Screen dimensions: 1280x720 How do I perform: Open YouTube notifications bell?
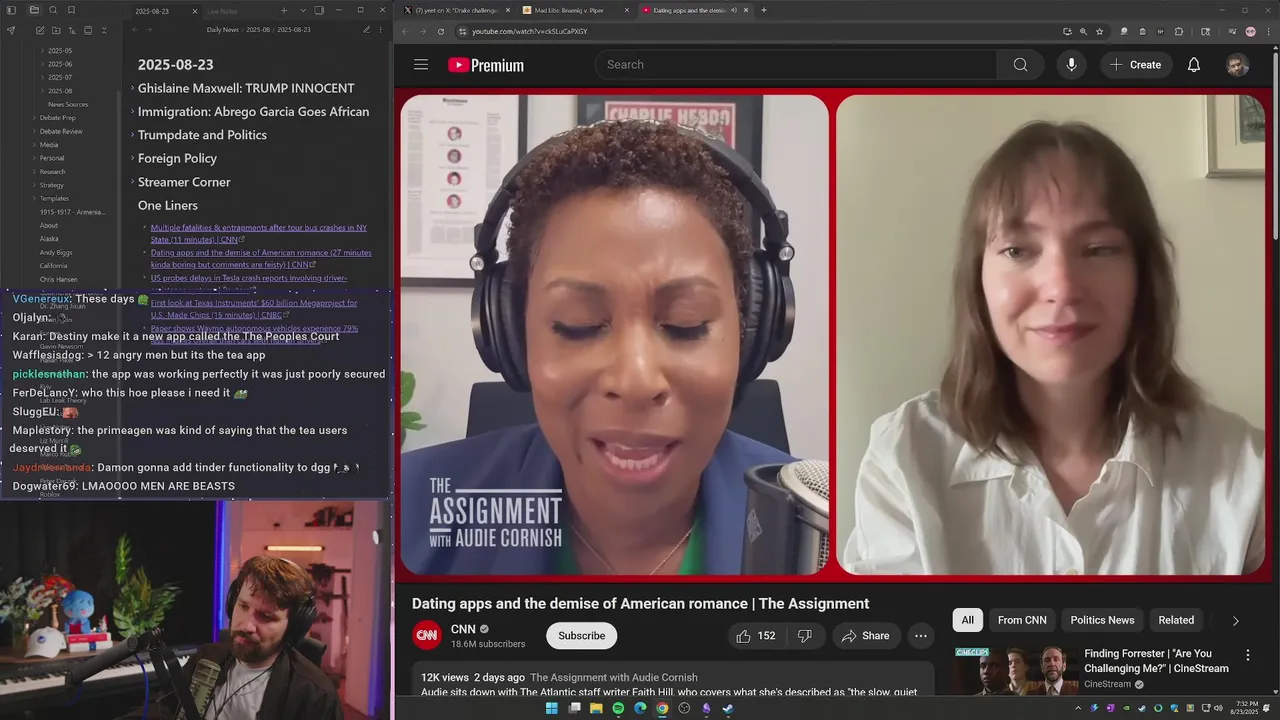(x=1194, y=65)
